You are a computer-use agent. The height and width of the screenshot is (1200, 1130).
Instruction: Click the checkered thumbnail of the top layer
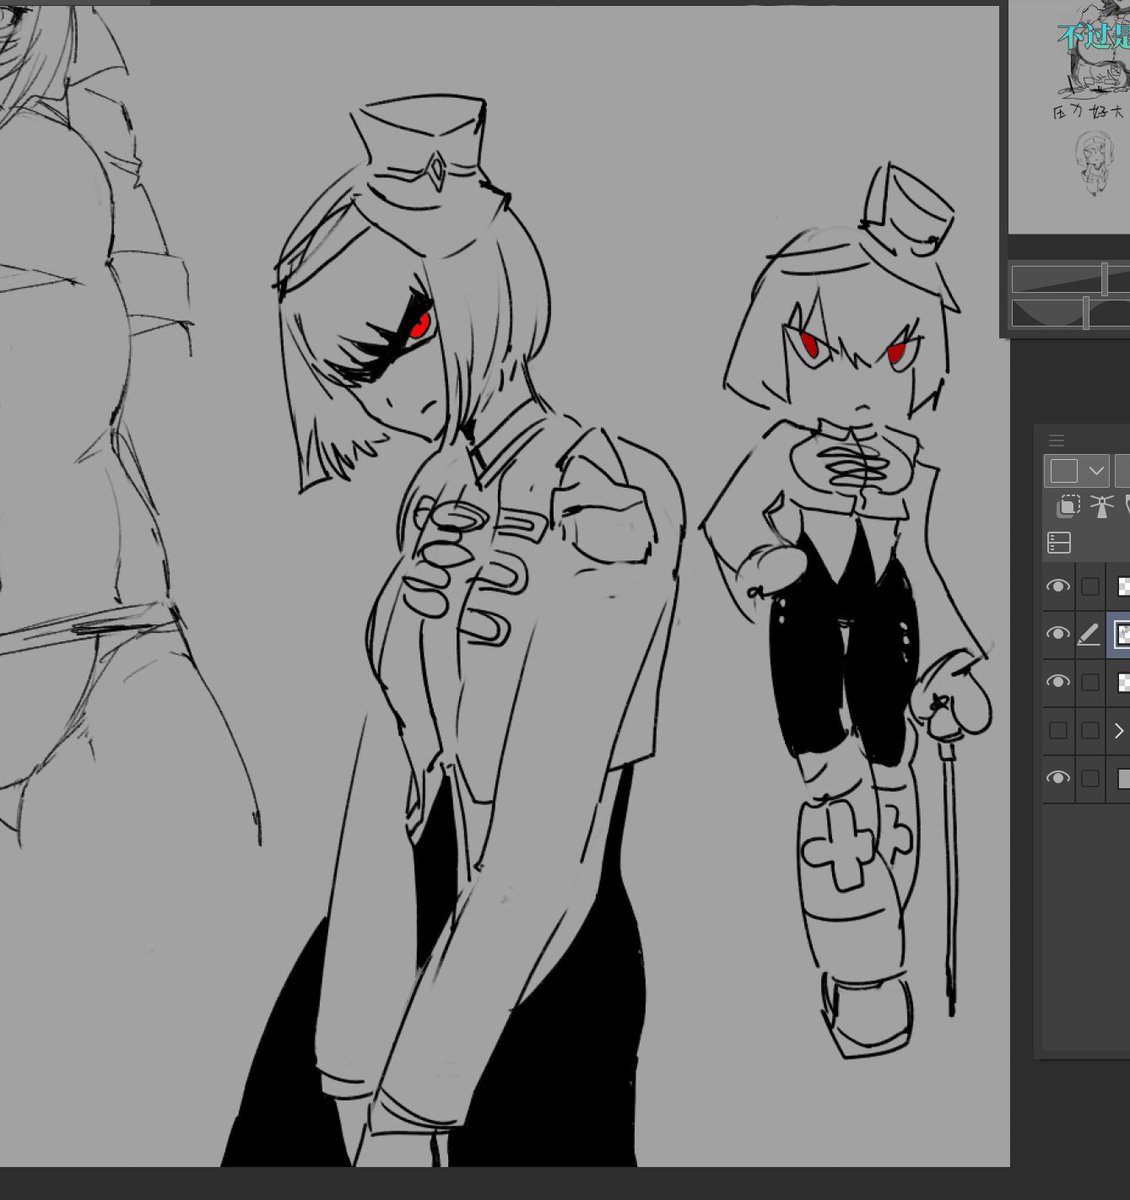(x=1124, y=585)
